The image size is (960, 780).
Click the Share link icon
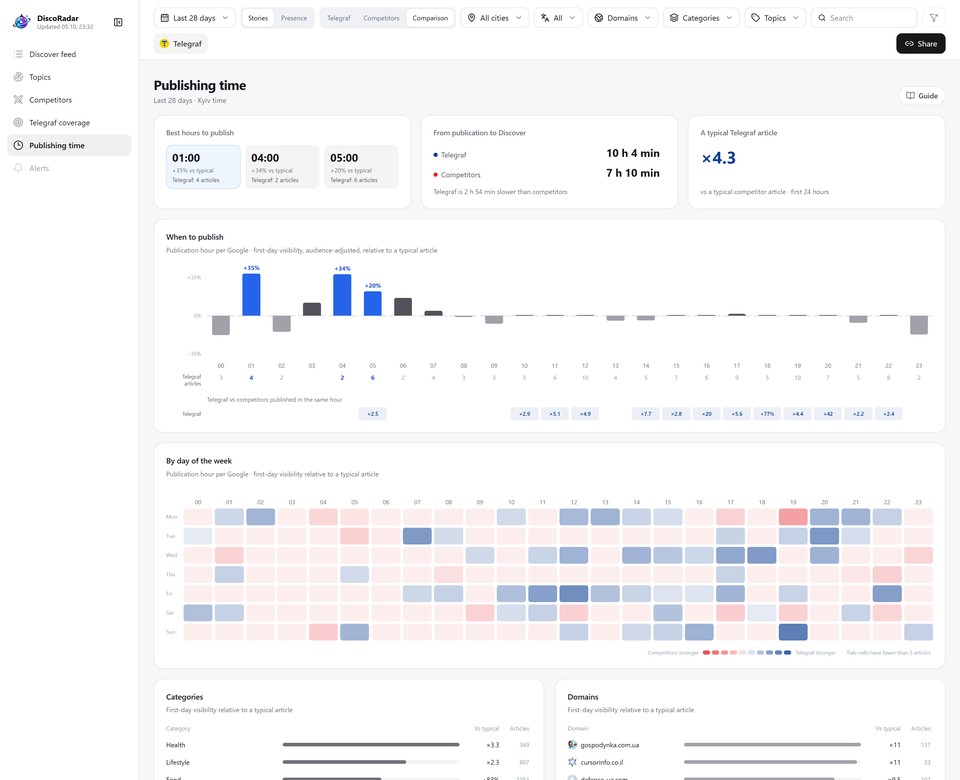[909, 43]
